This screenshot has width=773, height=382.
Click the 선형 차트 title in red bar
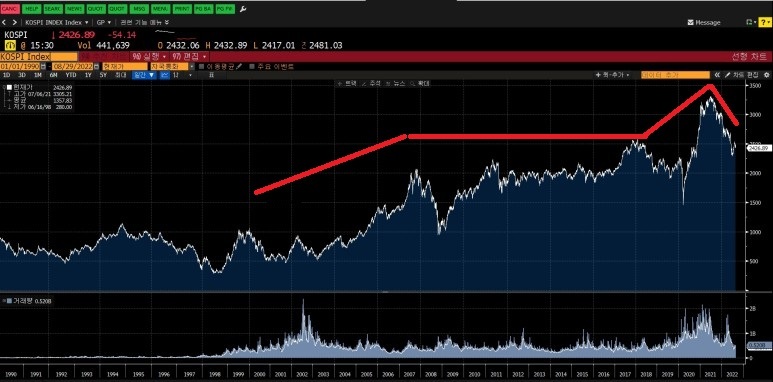point(749,57)
